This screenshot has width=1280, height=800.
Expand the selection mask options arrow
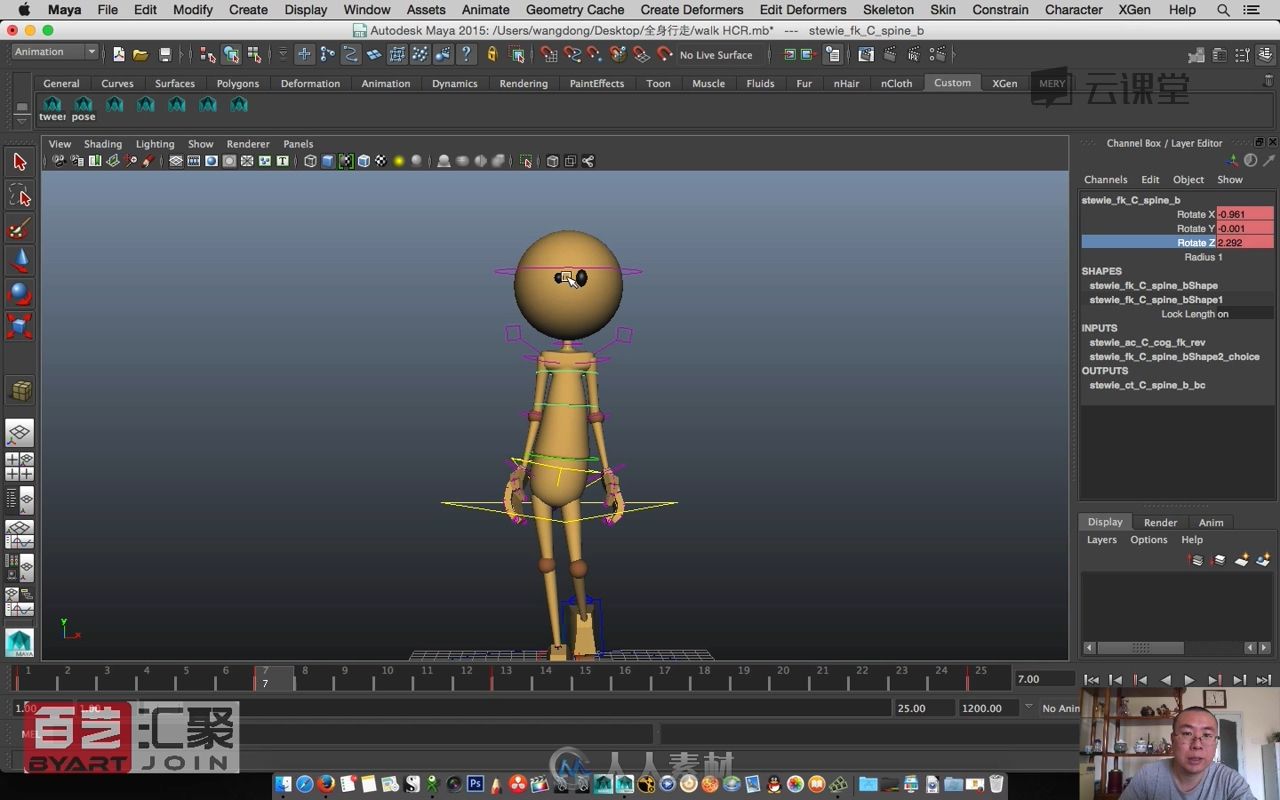pos(283,54)
